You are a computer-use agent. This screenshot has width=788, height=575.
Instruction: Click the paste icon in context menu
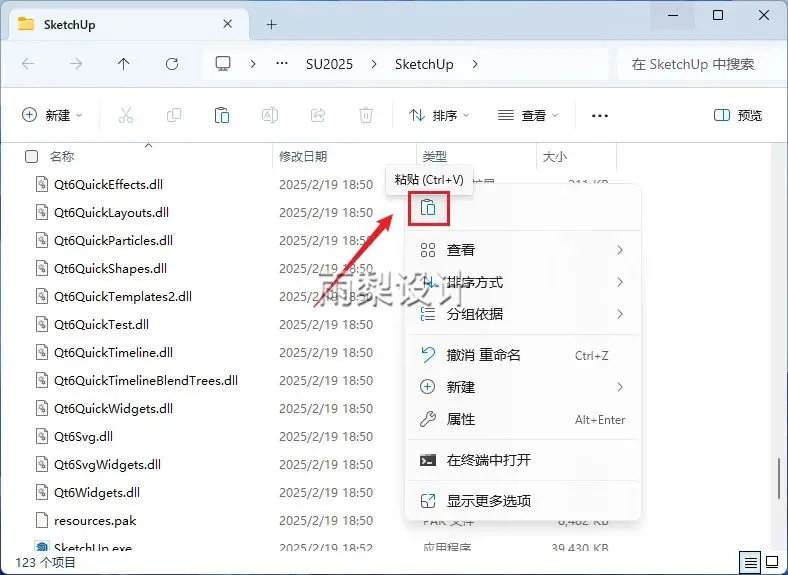point(428,208)
